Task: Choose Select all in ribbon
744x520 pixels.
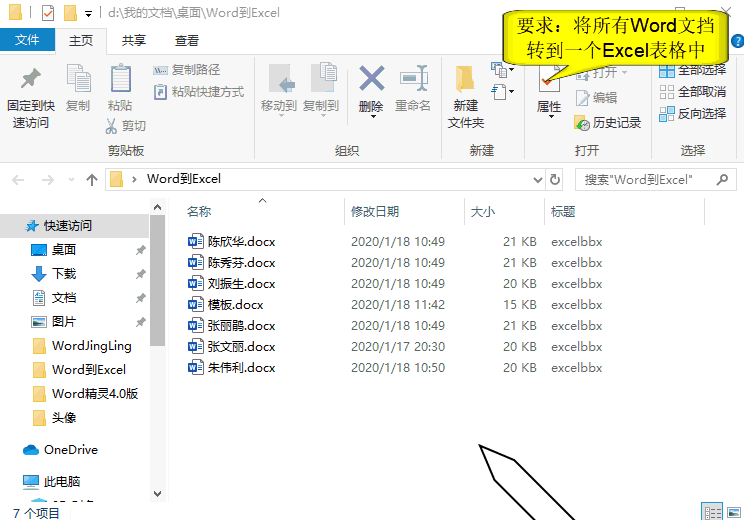Action: pos(692,70)
